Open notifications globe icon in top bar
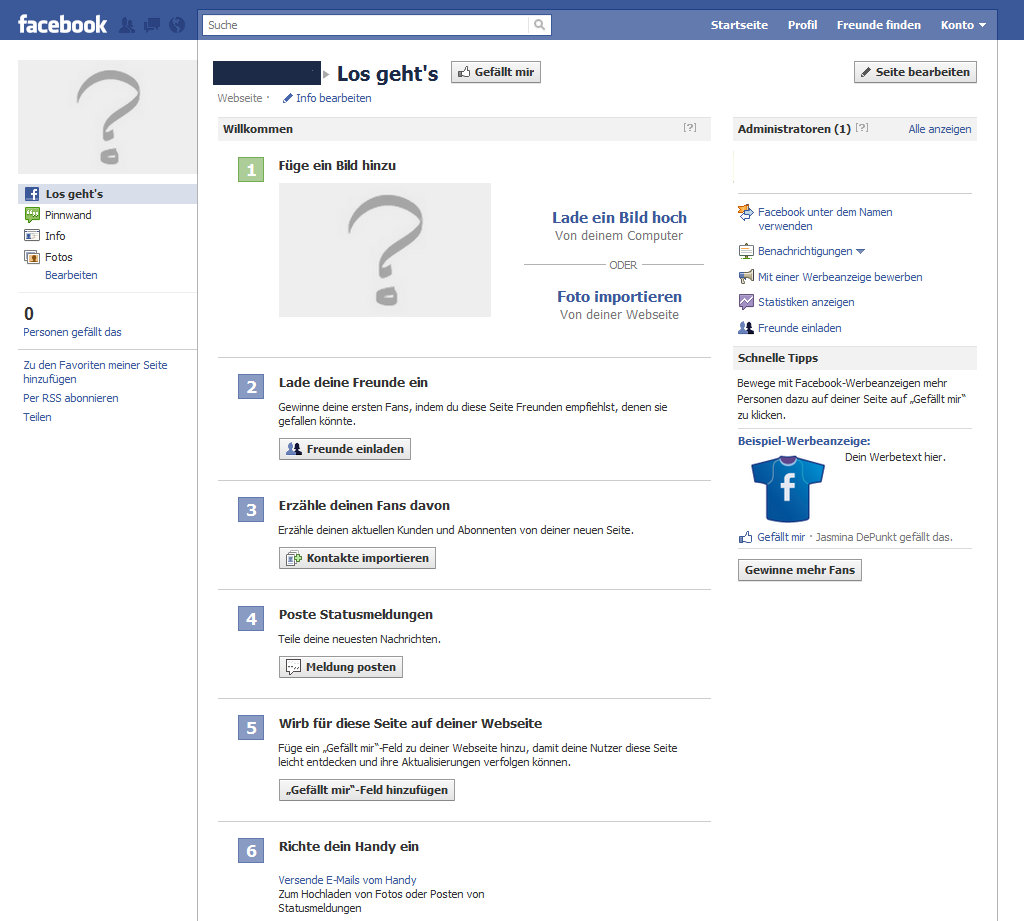Screen dimensions: 1024x921 [x=177, y=25]
